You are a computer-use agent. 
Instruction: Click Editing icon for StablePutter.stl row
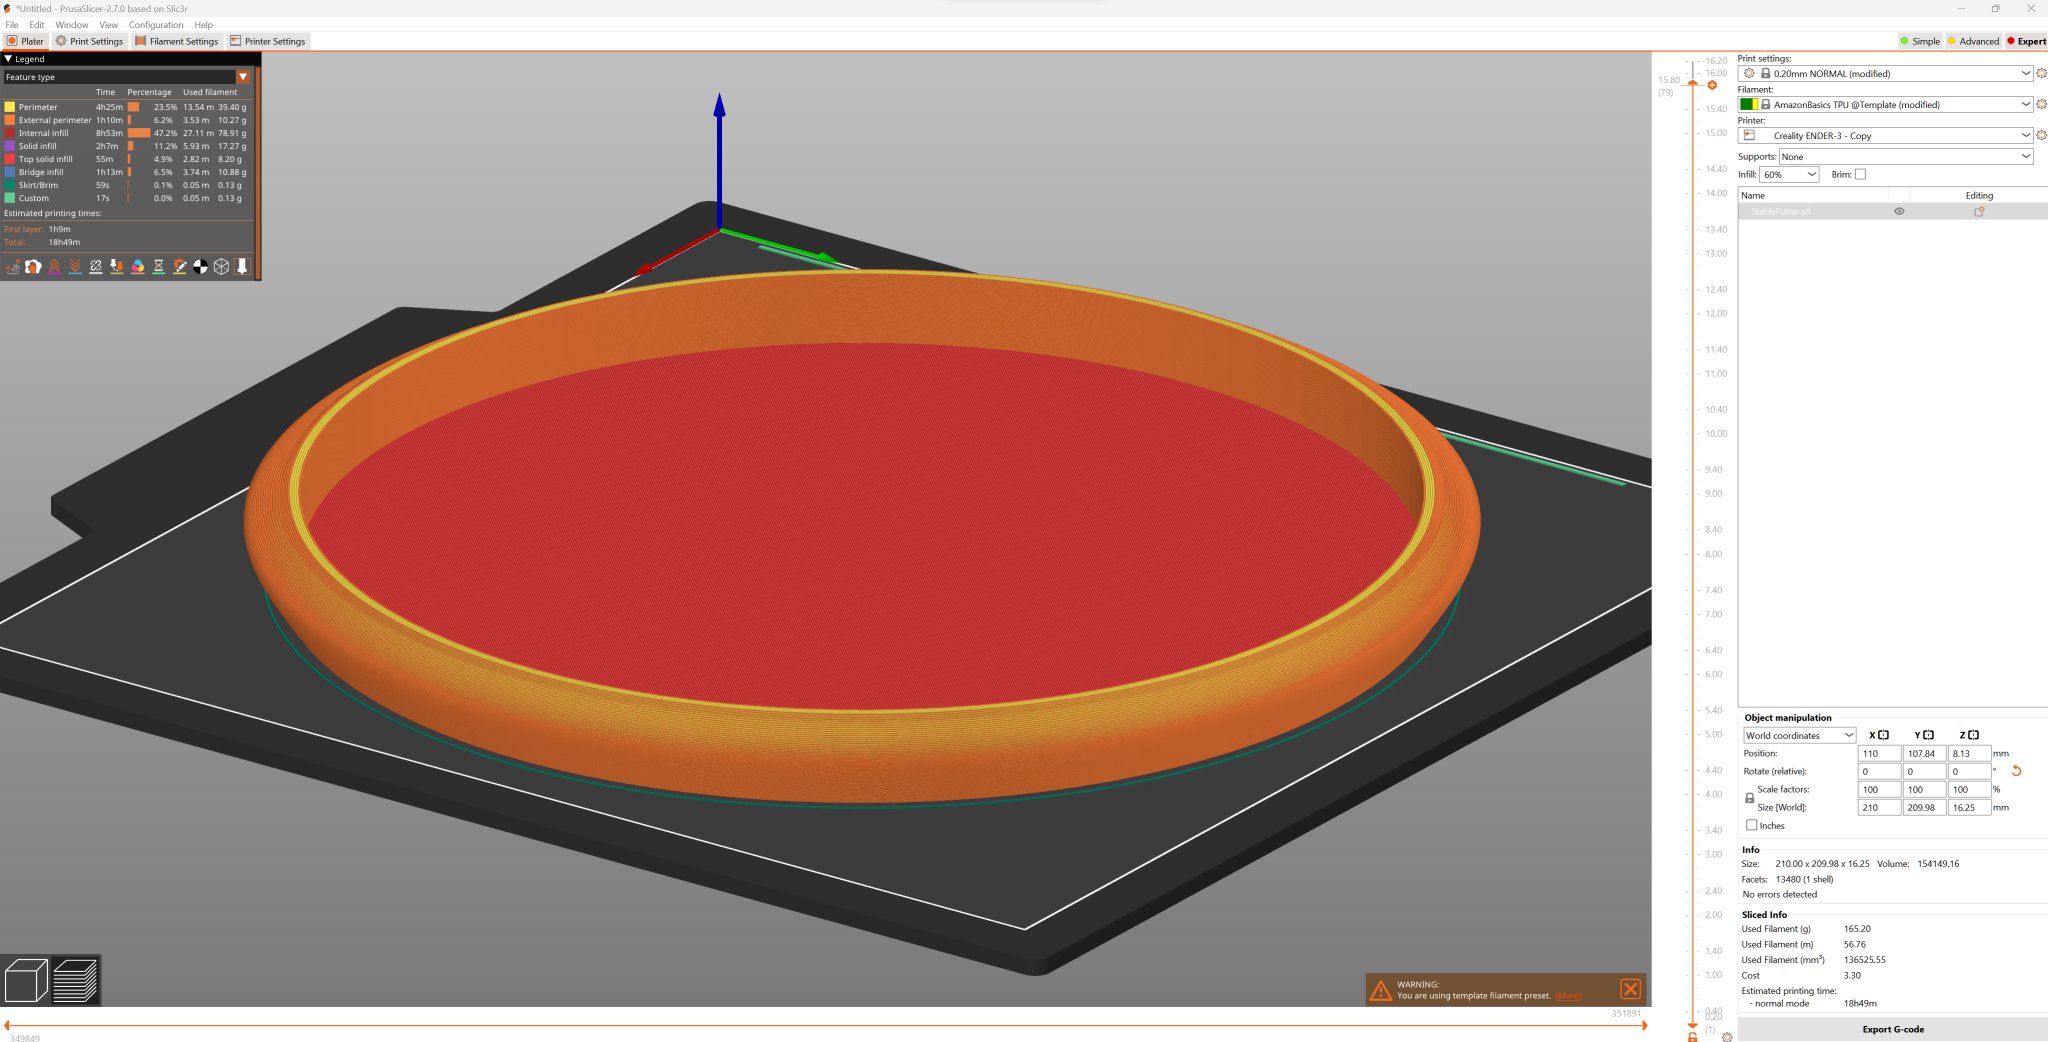click(x=1979, y=211)
